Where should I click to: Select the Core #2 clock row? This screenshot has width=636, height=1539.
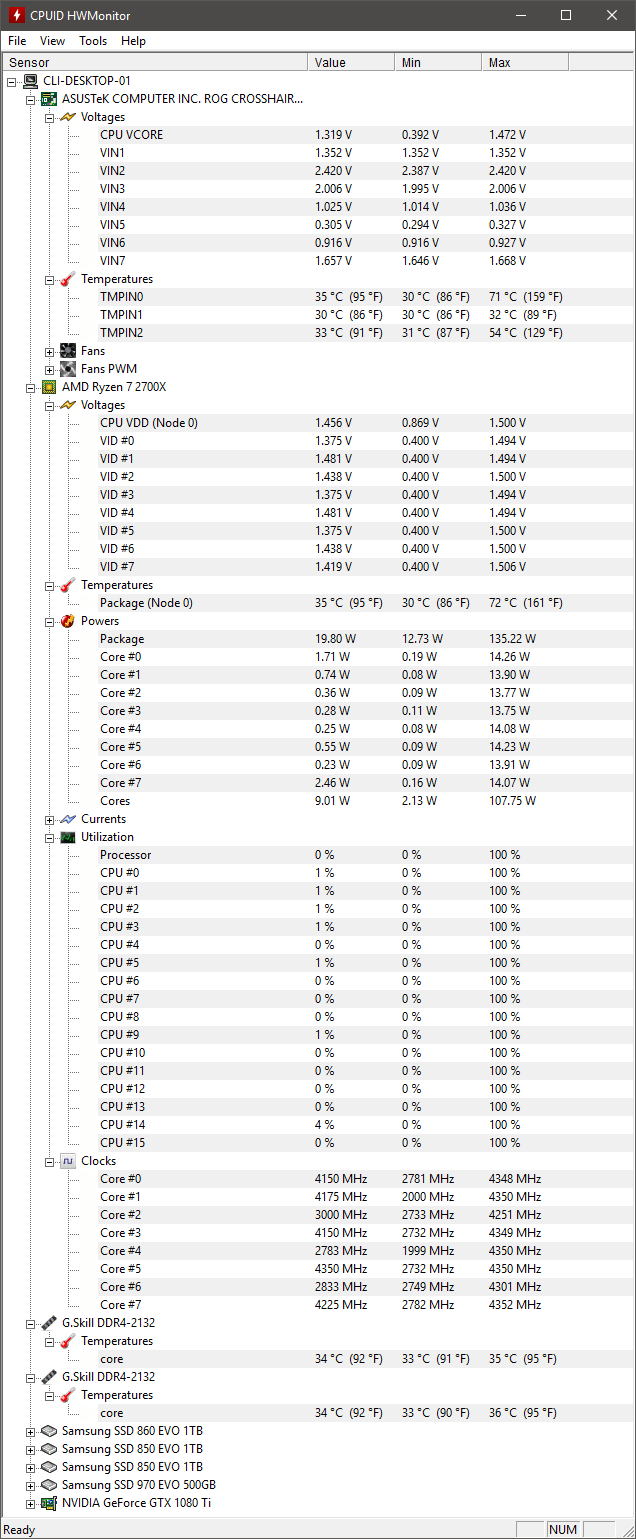[318, 1215]
